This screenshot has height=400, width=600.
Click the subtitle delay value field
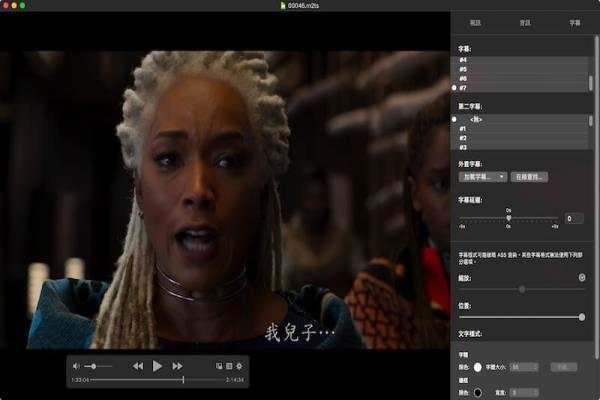coord(574,219)
